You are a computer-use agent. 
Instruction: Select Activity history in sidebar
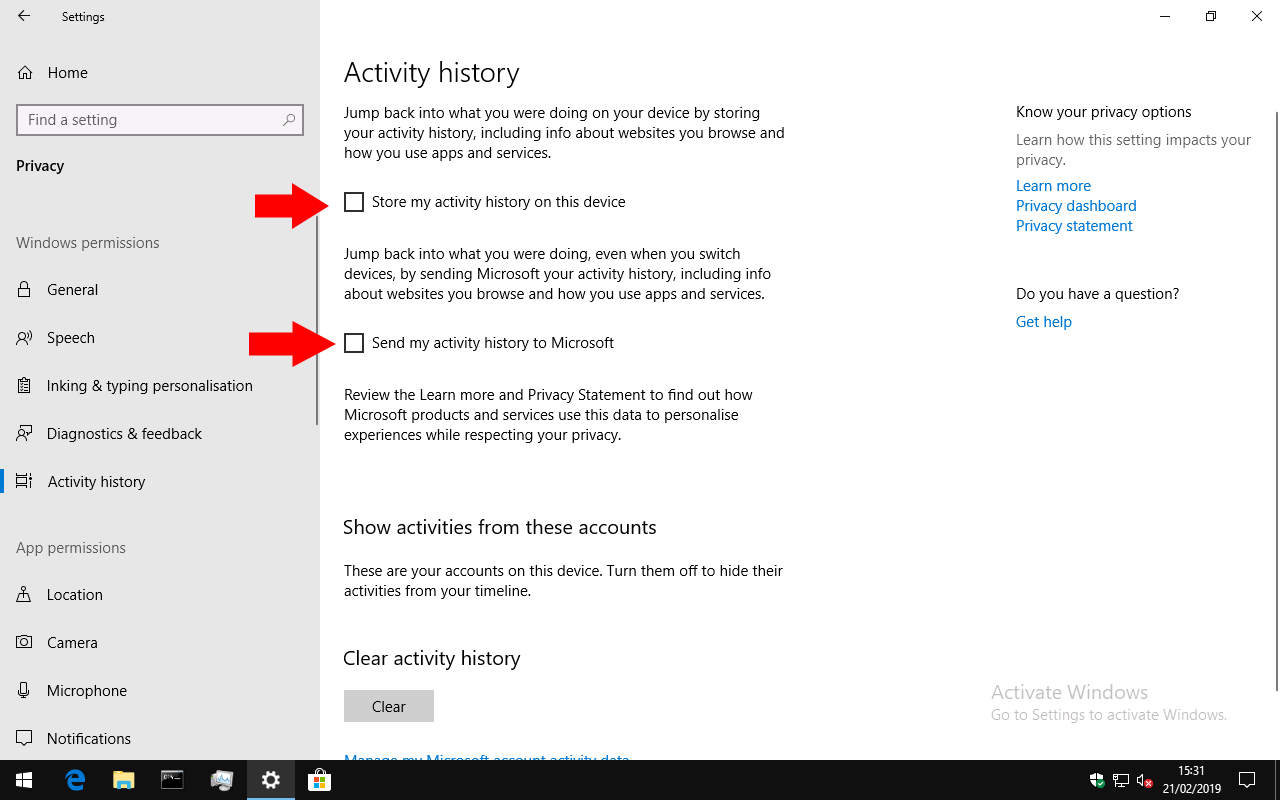tap(160, 482)
